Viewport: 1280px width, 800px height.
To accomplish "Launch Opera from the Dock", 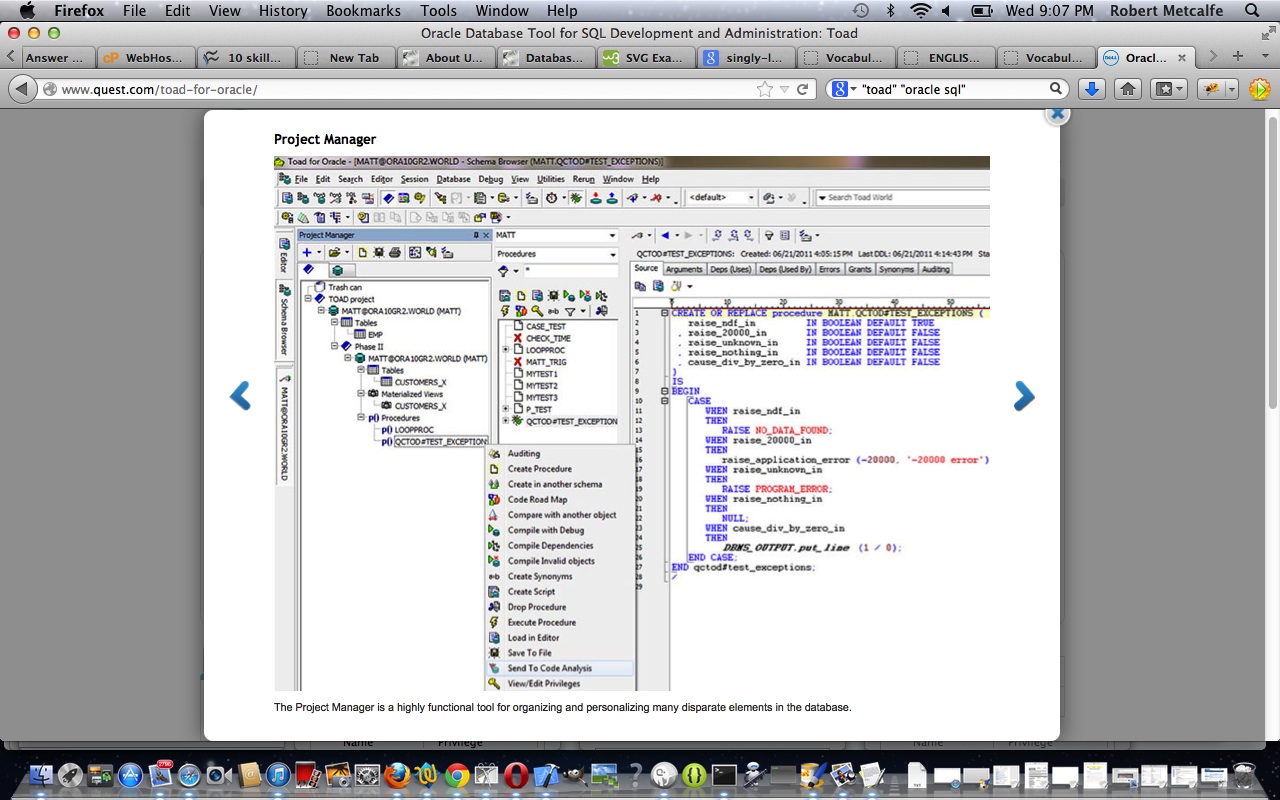I will tap(516, 775).
